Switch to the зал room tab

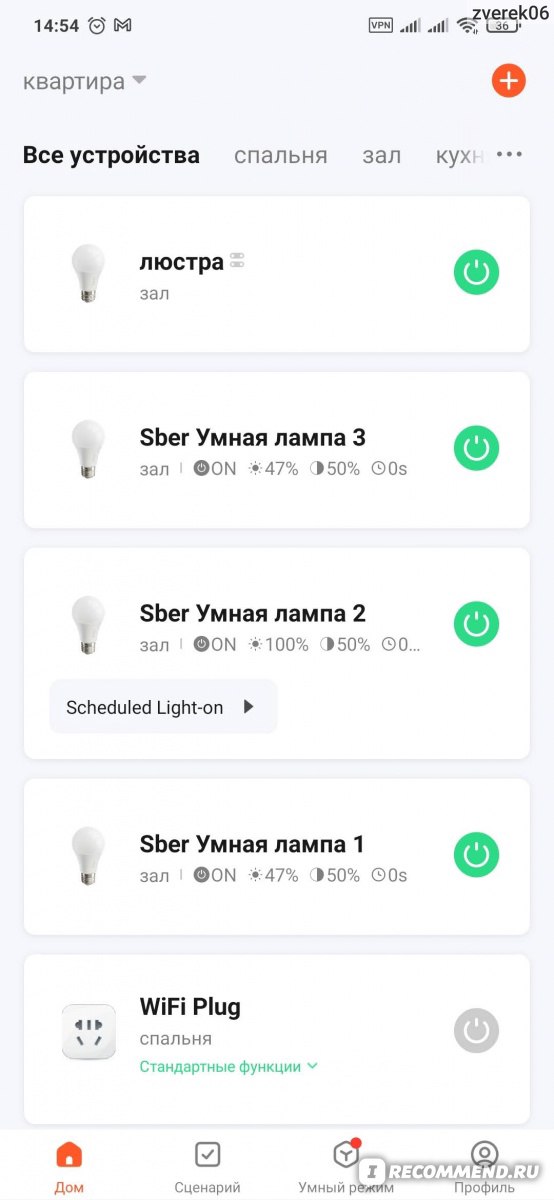pos(382,155)
